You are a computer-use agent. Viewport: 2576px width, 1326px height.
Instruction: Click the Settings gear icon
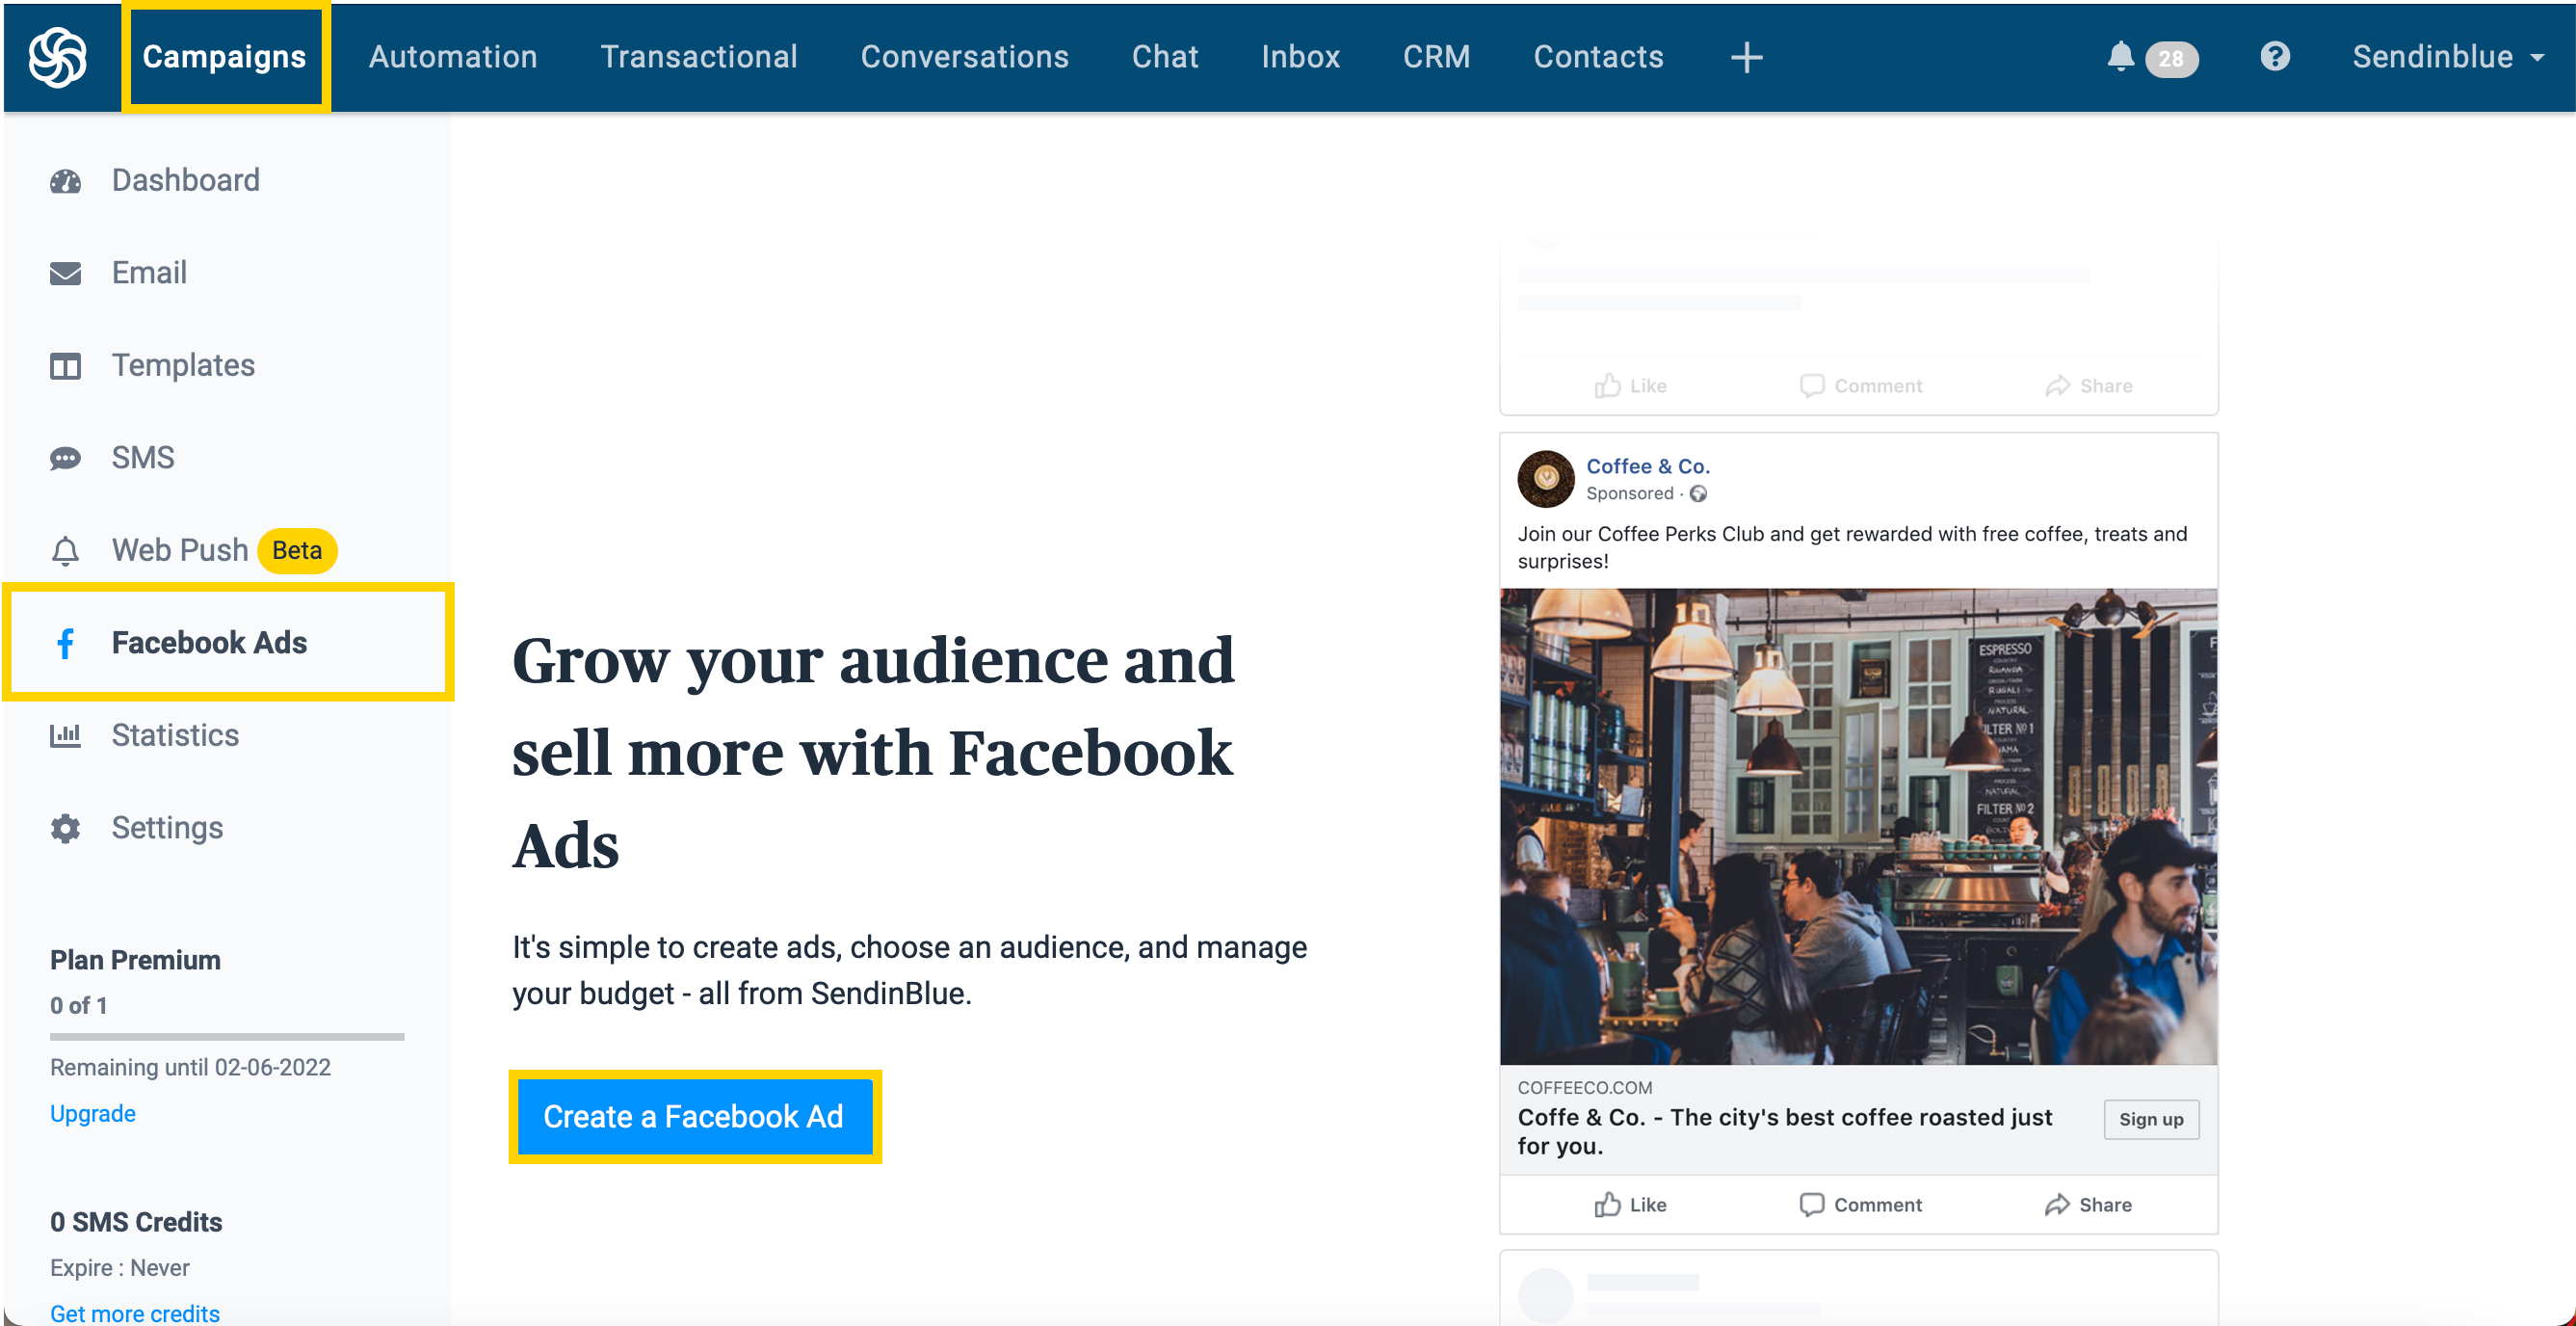point(65,828)
